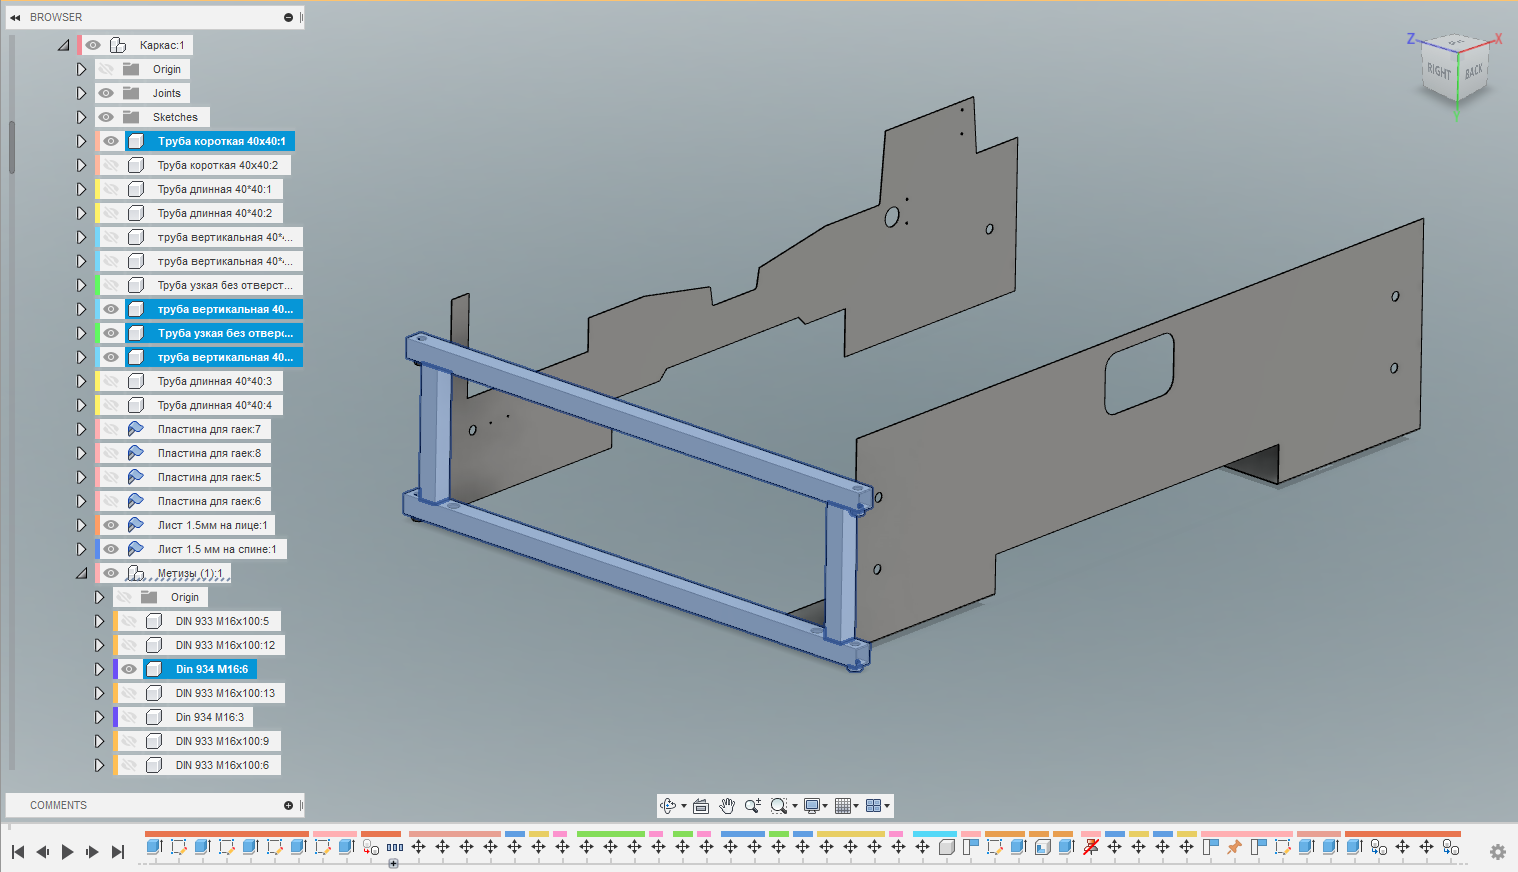Select the gray box body feature in timeline
This screenshot has width=1518, height=872.
coord(946,847)
